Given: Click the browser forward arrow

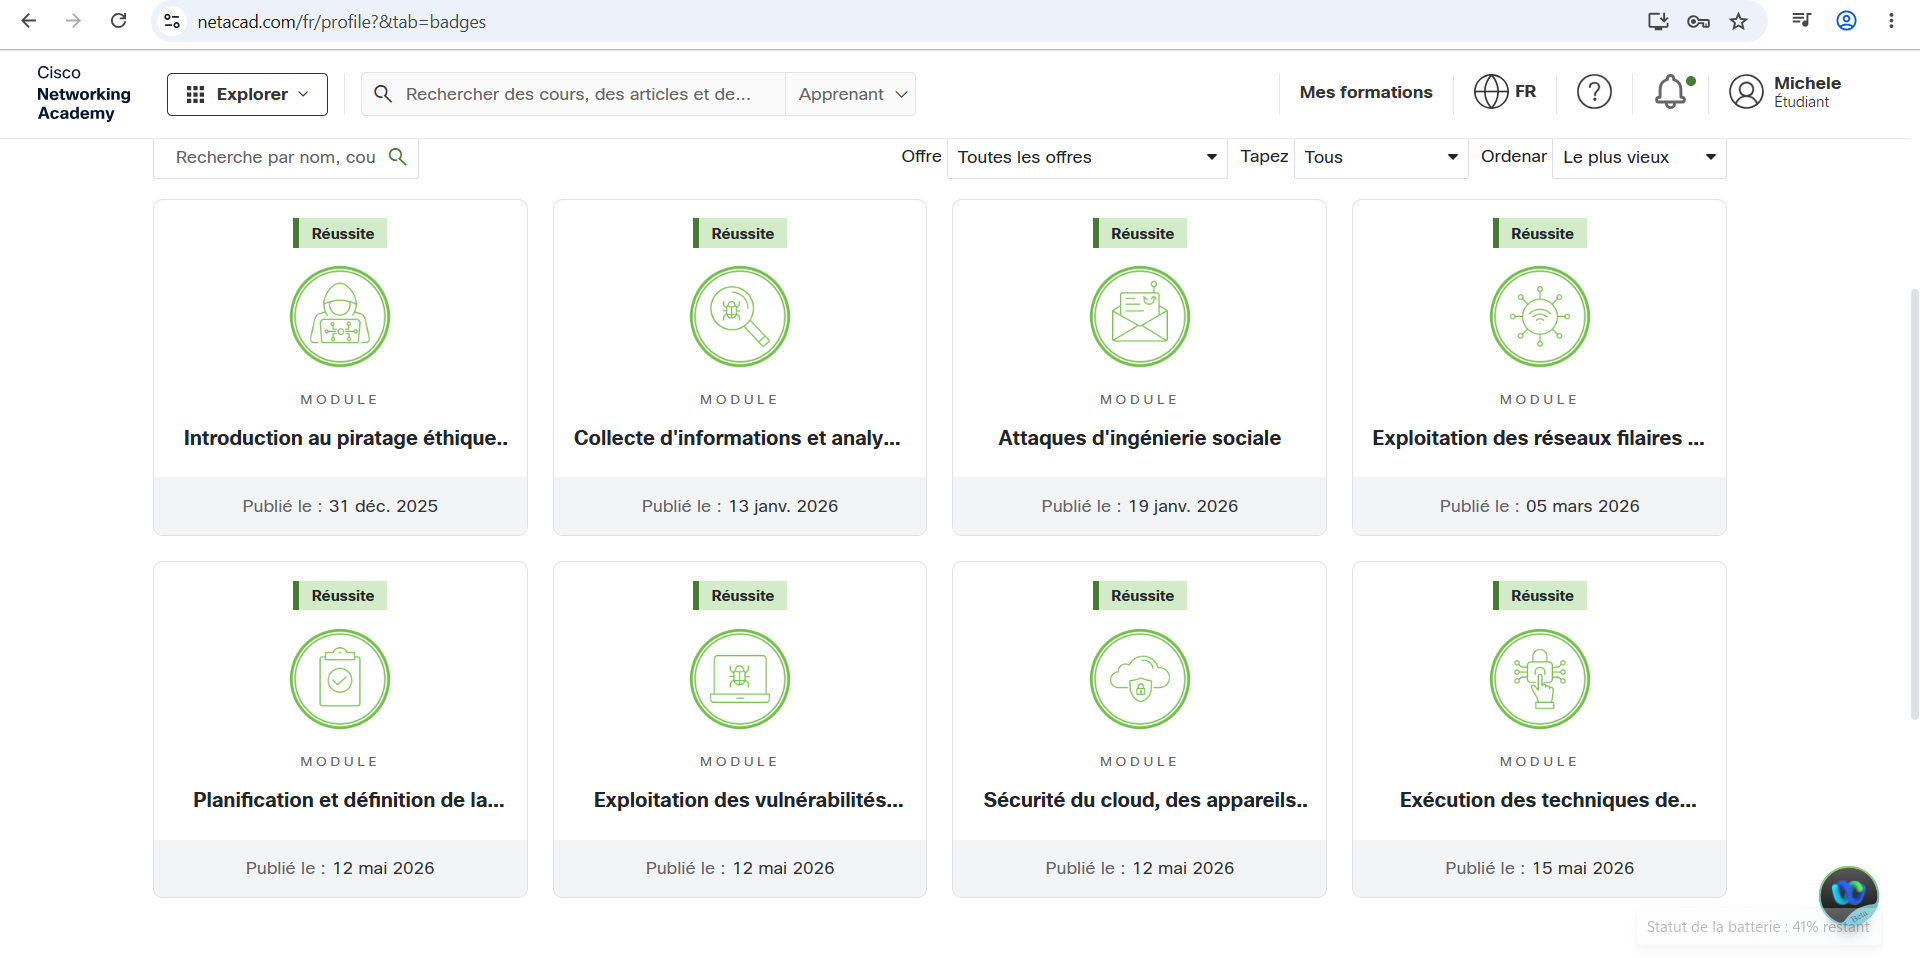Looking at the screenshot, I should pyautogui.click(x=73, y=21).
